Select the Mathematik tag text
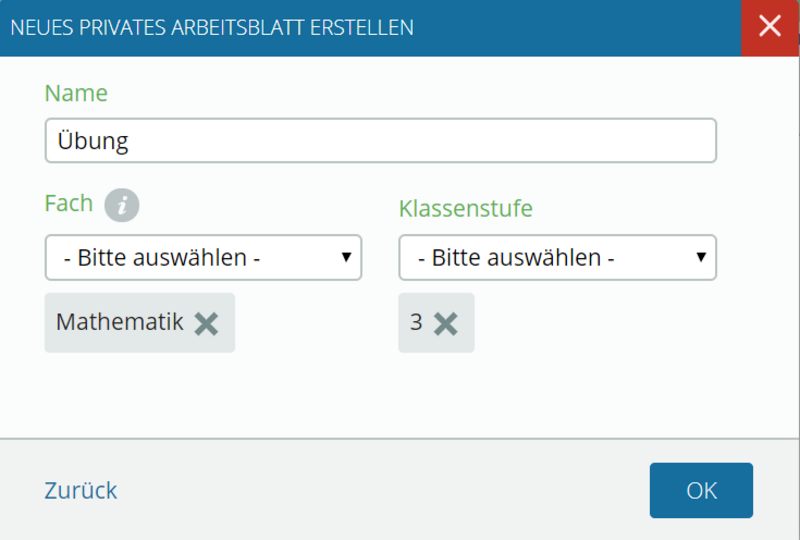This screenshot has height=540, width=800. pyautogui.click(x=119, y=322)
